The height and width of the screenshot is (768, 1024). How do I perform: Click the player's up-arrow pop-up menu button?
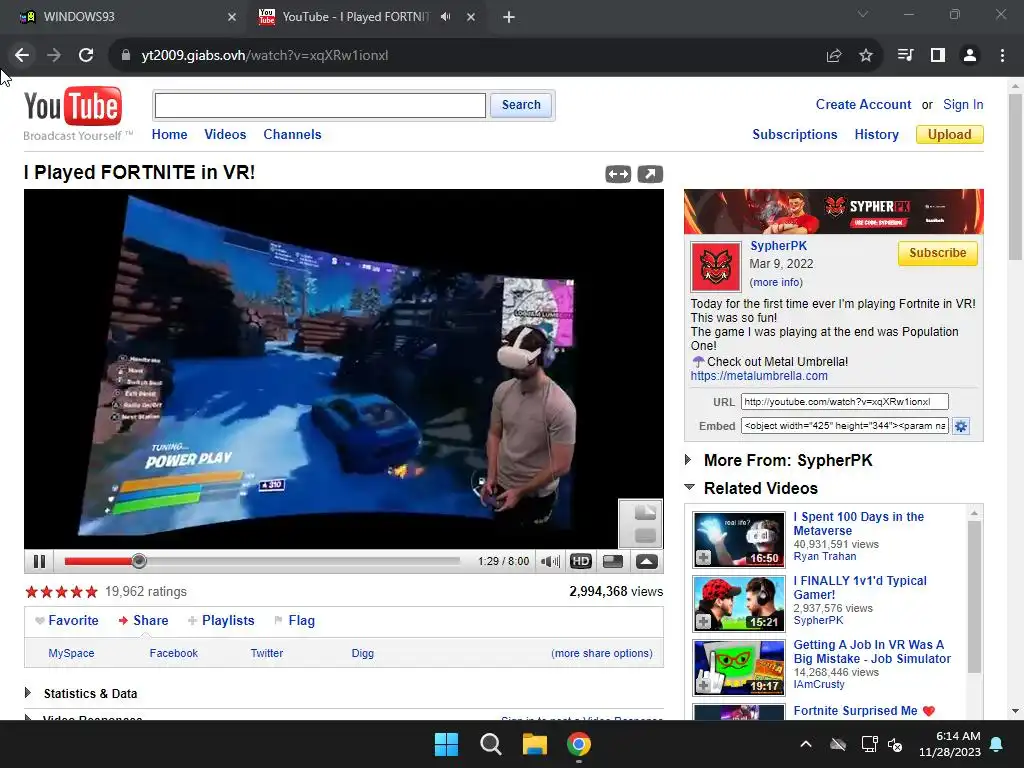coord(647,562)
